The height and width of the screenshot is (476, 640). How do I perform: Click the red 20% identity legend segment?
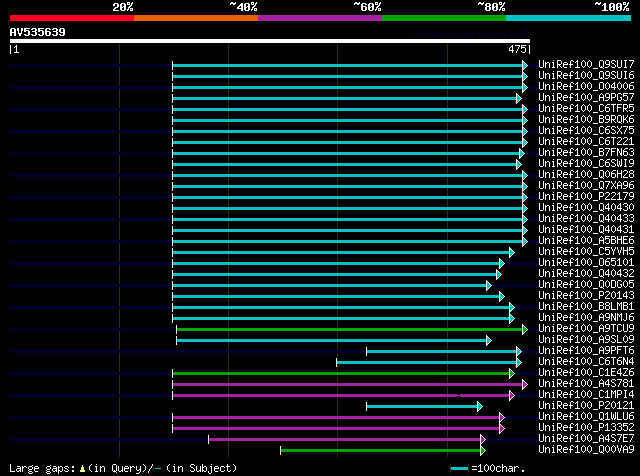click(x=72, y=18)
